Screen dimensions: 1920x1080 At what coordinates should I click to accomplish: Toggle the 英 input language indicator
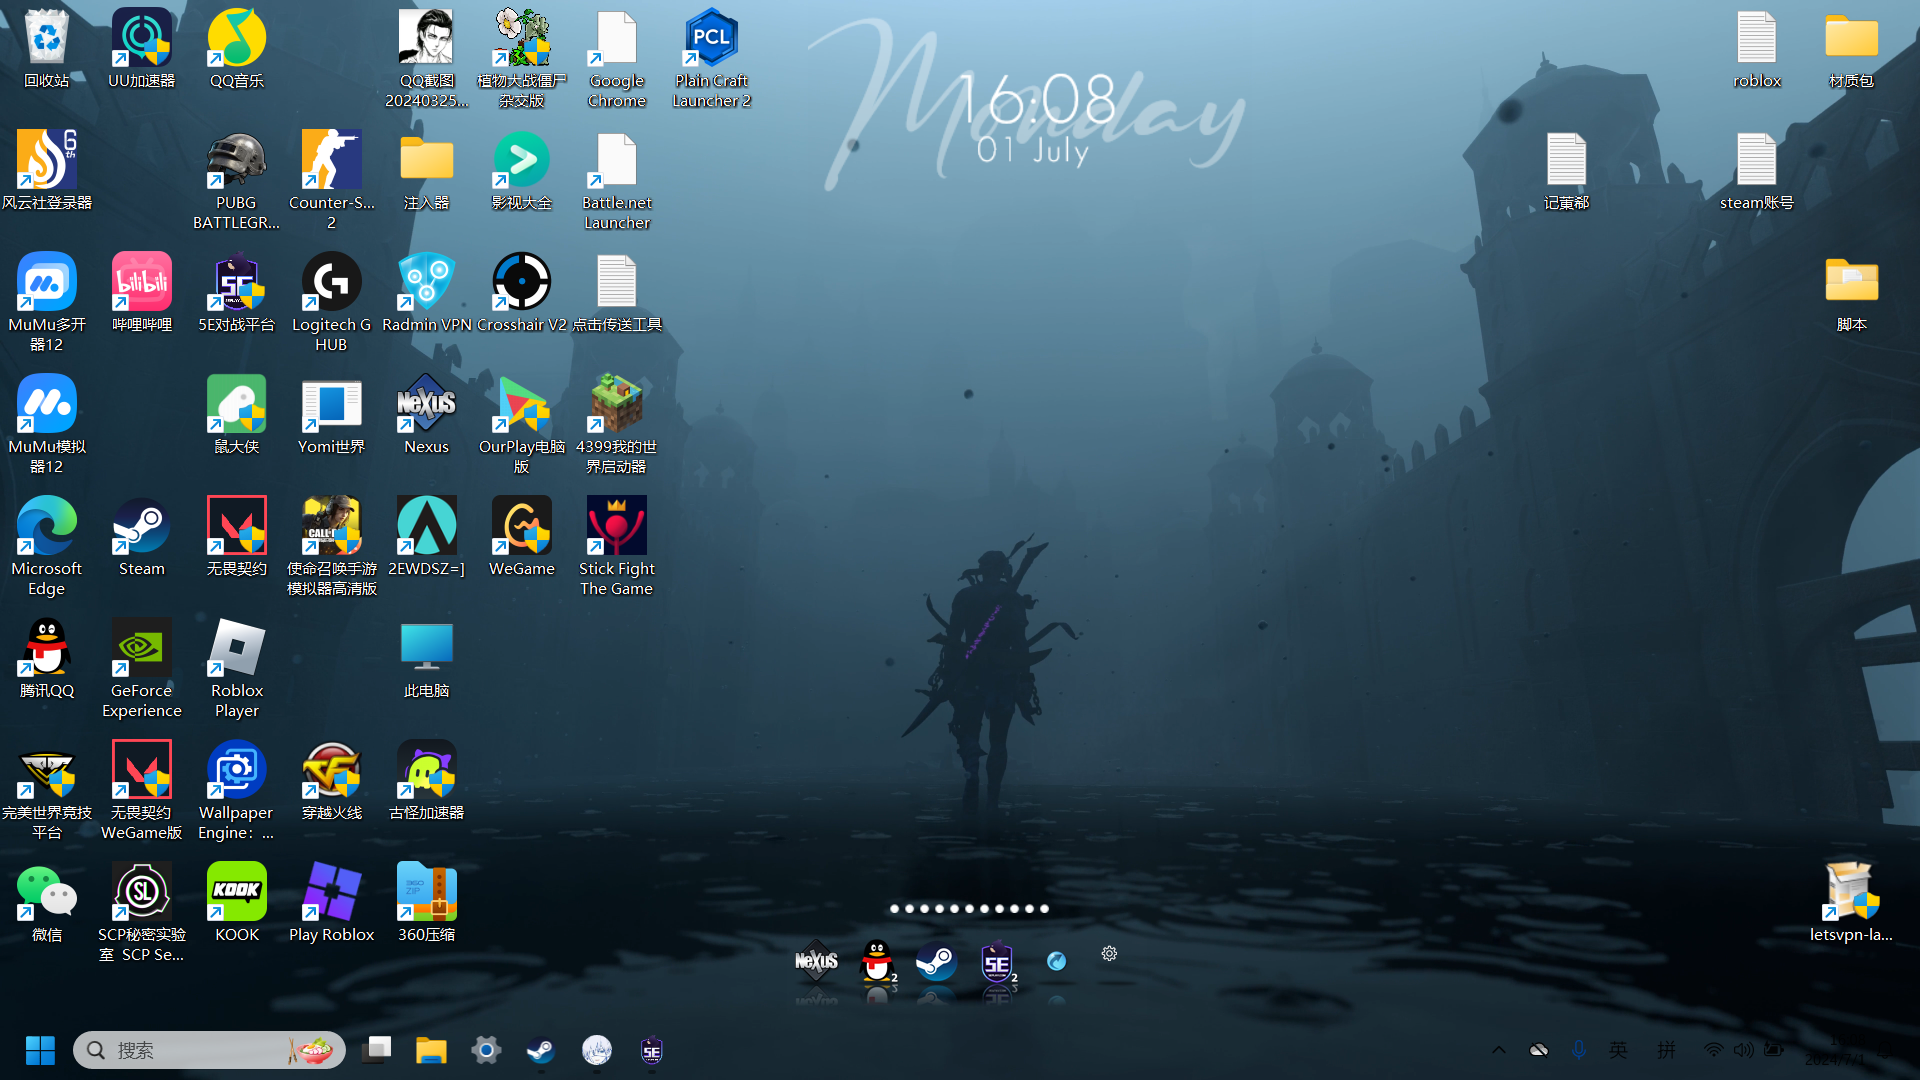pyautogui.click(x=1618, y=1050)
